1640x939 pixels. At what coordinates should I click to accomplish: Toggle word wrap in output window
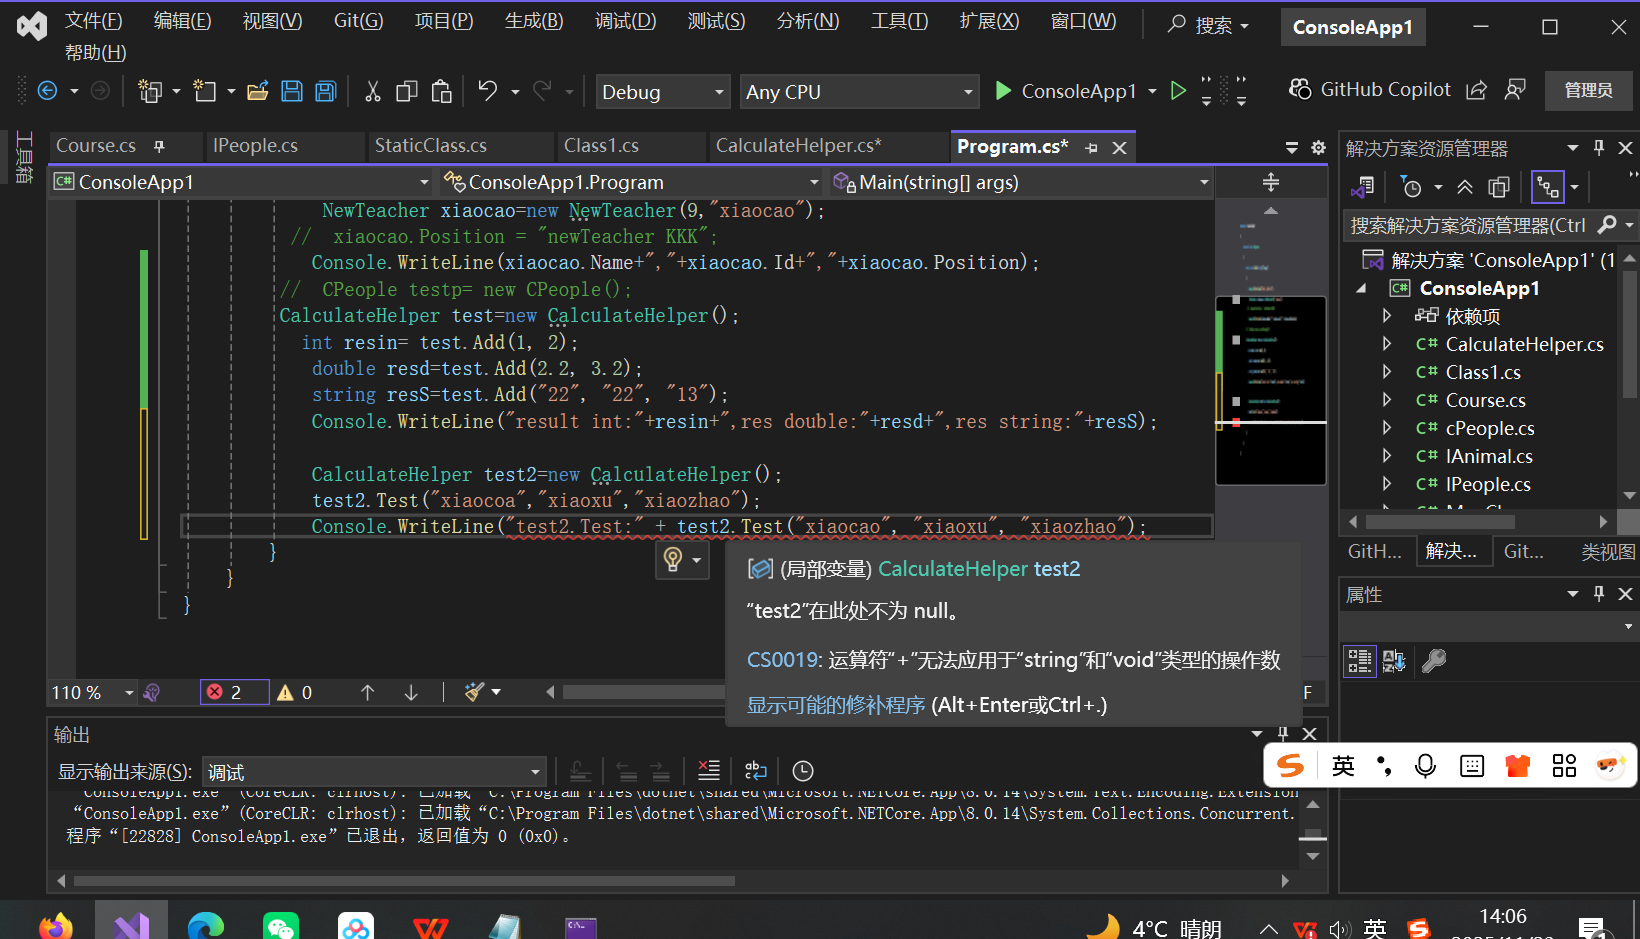pos(755,770)
